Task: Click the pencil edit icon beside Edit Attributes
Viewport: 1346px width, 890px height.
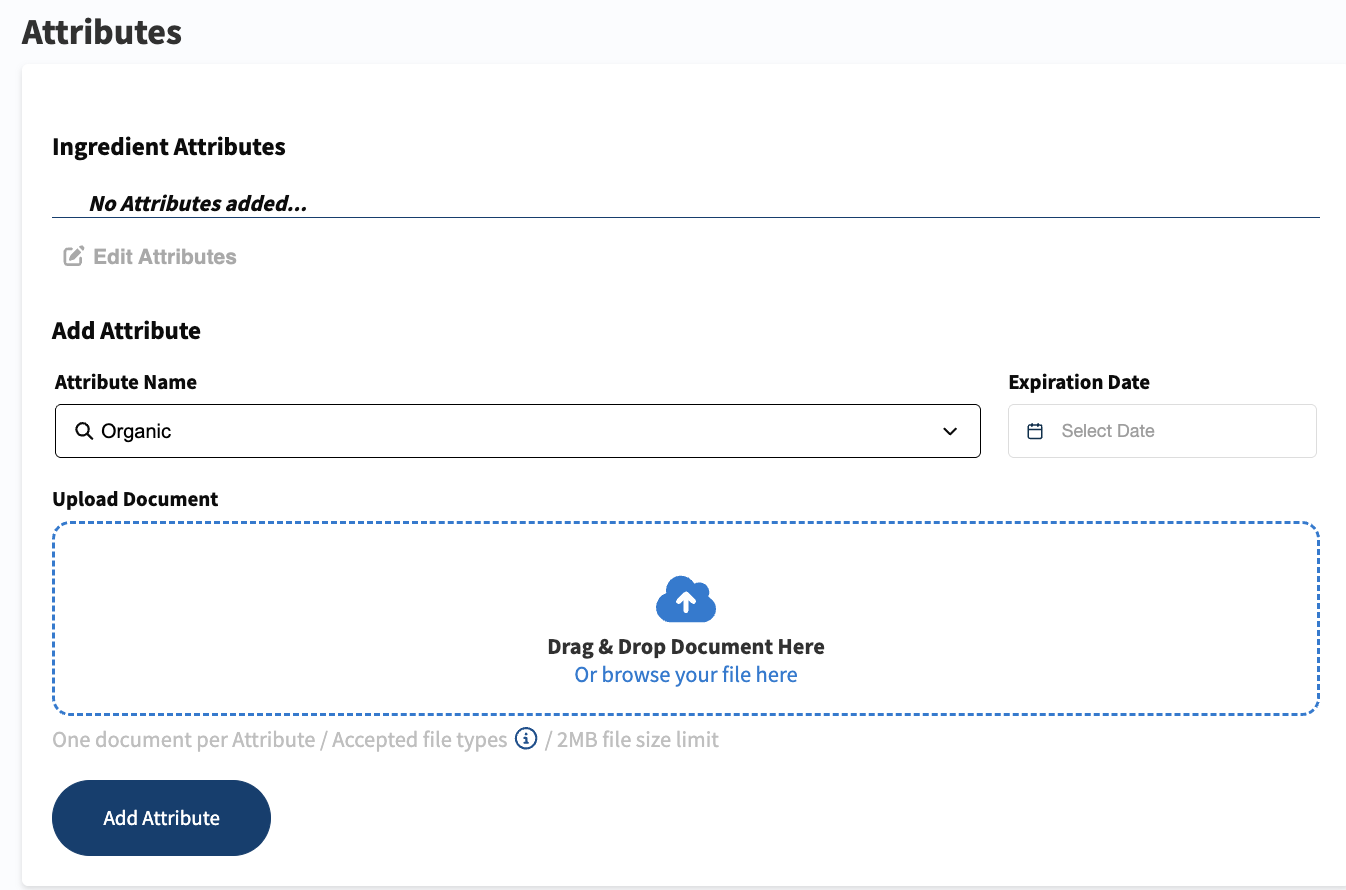Action: pyautogui.click(x=73, y=257)
